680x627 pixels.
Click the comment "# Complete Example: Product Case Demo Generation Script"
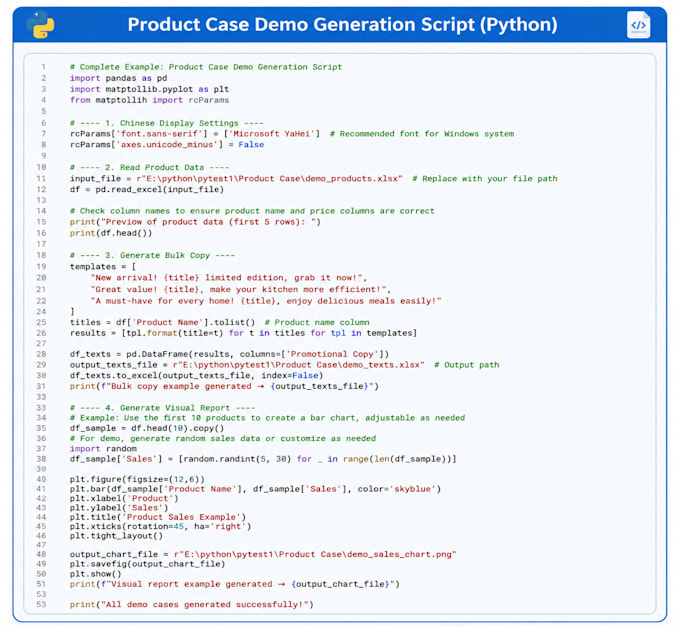pyautogui.click(x=206, y=67)
